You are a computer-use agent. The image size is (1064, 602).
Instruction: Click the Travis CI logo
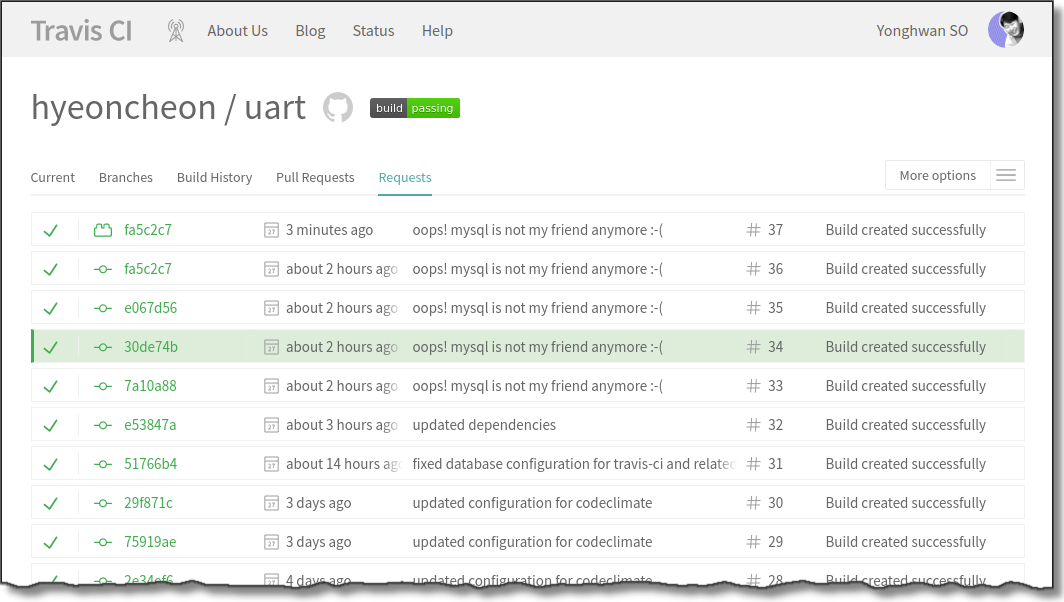(81, 31)
